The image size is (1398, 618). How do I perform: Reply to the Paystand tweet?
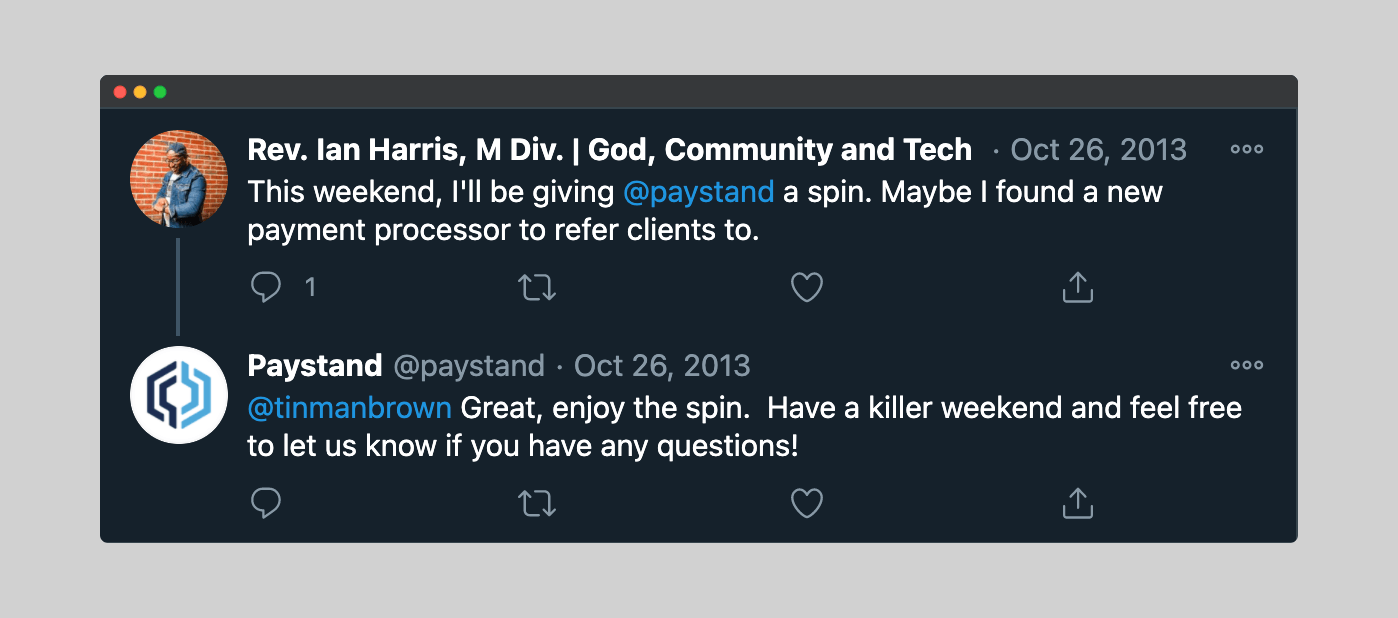266,503
